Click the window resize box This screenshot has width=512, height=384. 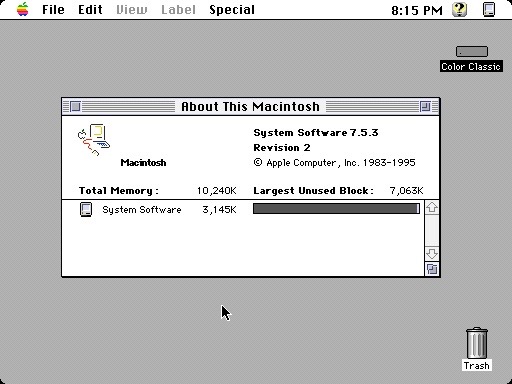pos(432,269)
